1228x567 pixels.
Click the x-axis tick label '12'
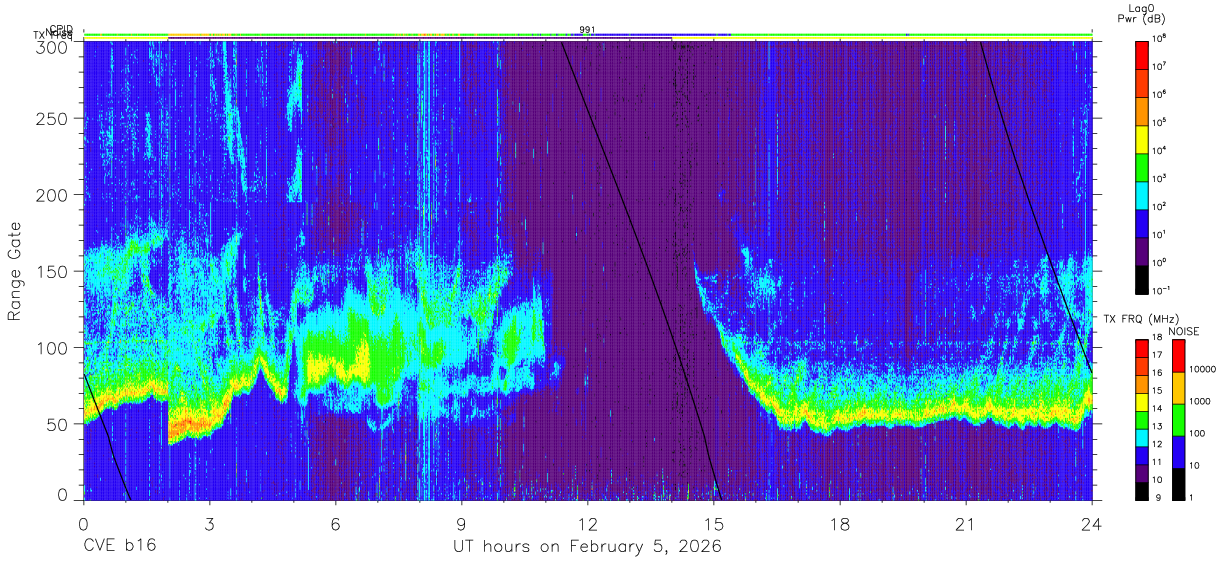[588, 524]
